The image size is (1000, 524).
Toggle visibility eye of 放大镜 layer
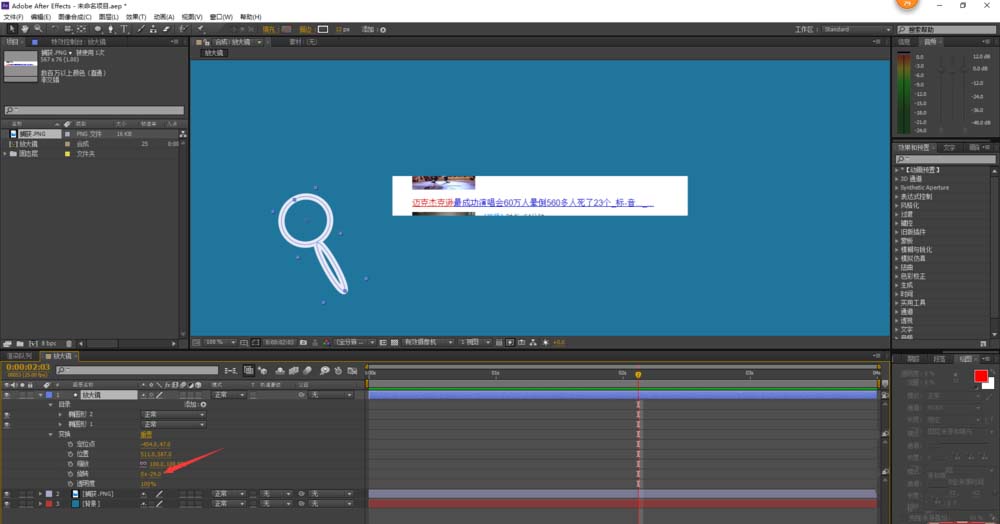click(7, 395)
